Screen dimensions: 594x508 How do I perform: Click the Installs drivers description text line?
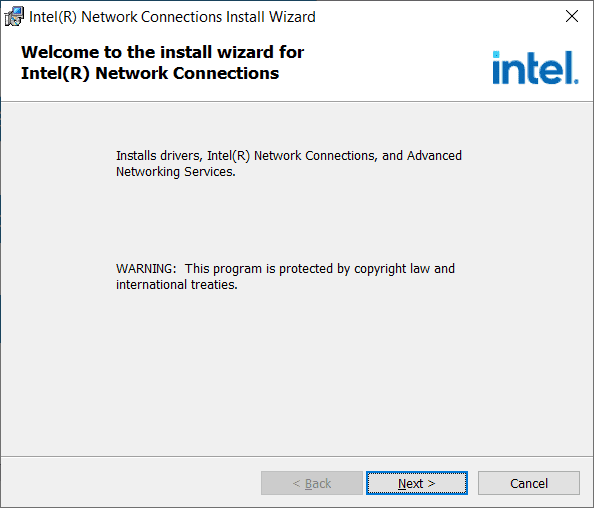pos(289,156)
